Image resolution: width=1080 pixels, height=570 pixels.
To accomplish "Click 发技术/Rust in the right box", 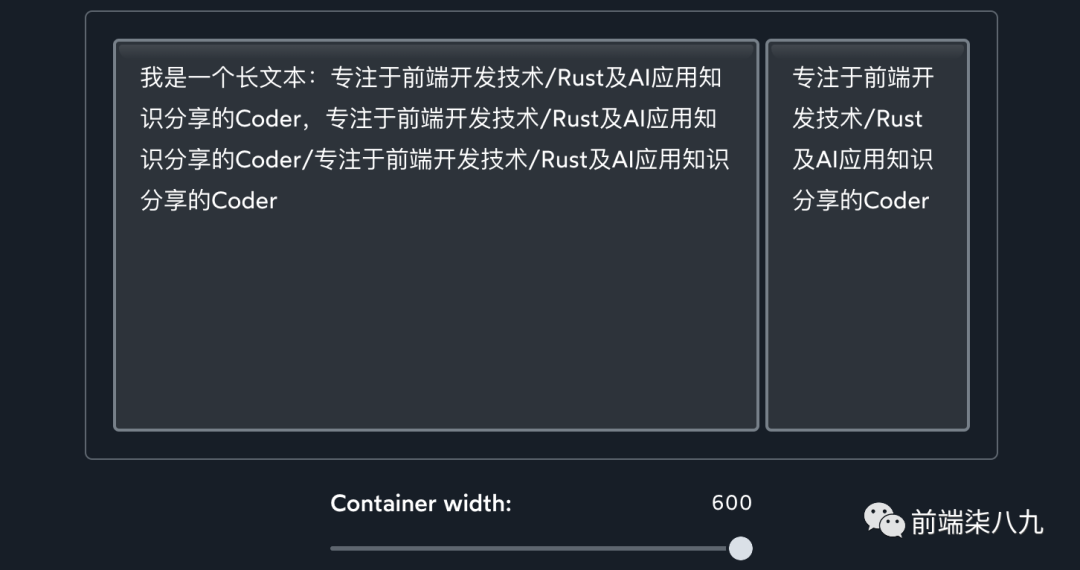I will pos(857,119).
